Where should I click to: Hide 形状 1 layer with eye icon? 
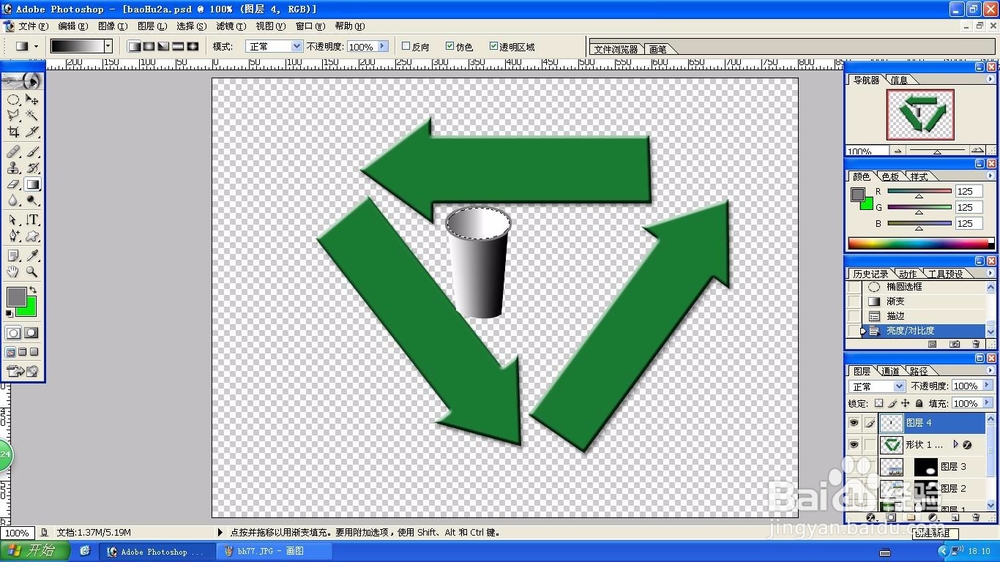click(x=854, y=445)
